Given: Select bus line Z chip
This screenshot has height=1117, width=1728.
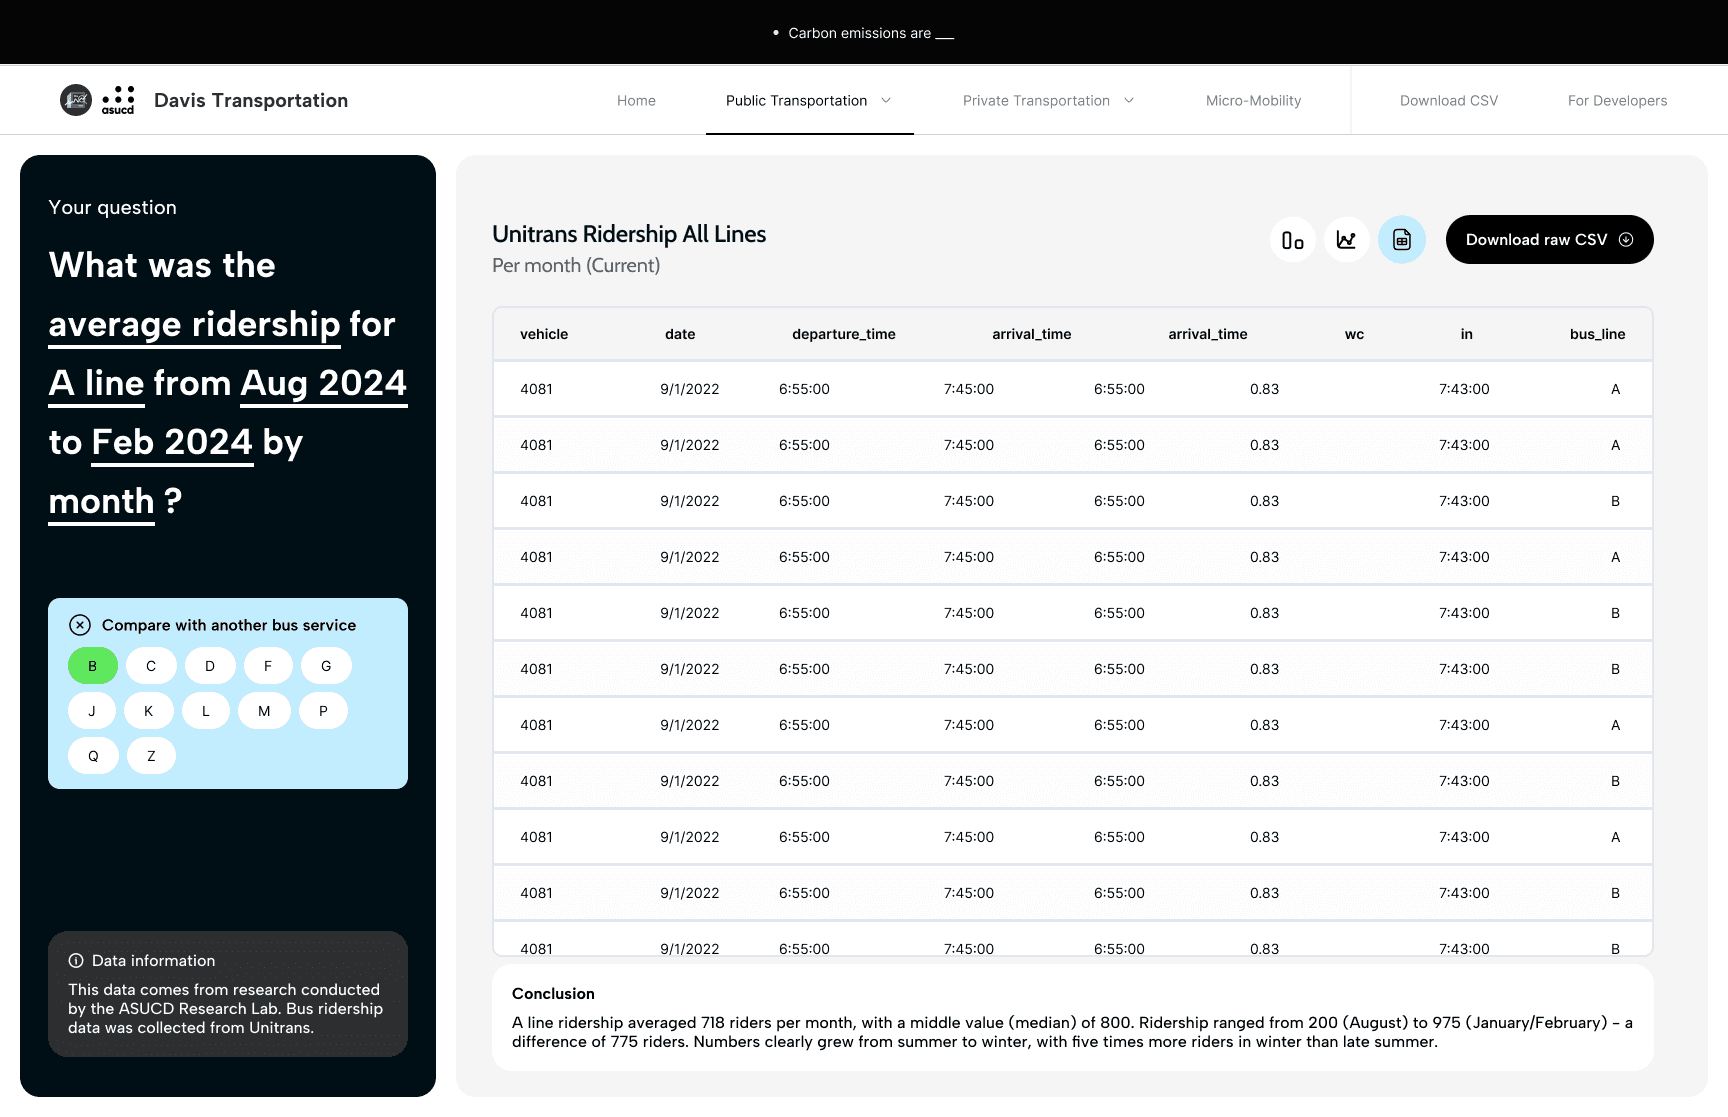Looking at the screenshot, I should point(151,756).
